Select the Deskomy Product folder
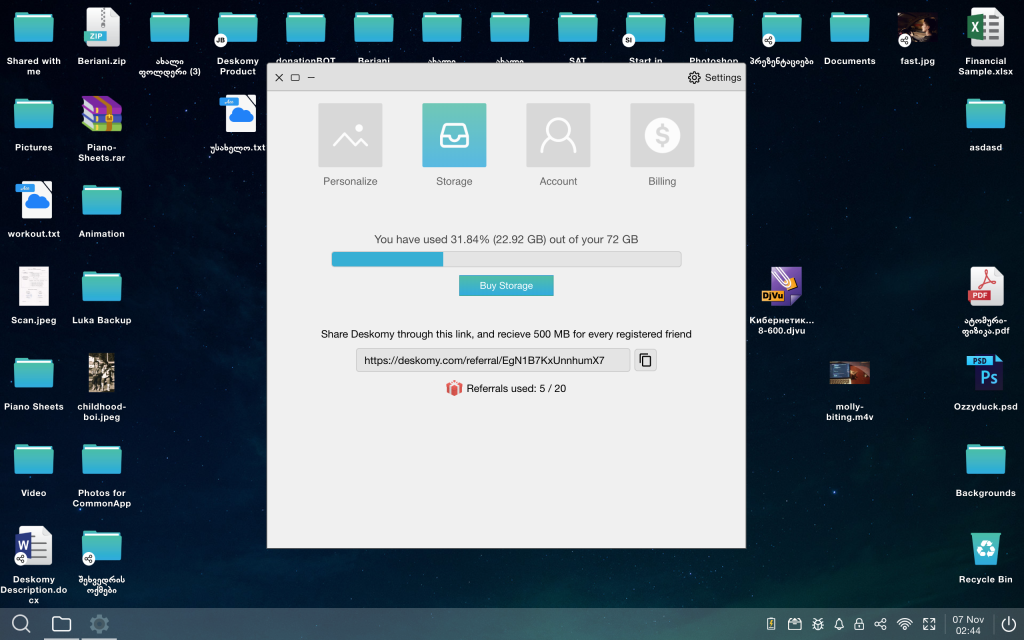This screenshot has width=1024, height=640. 238,43
